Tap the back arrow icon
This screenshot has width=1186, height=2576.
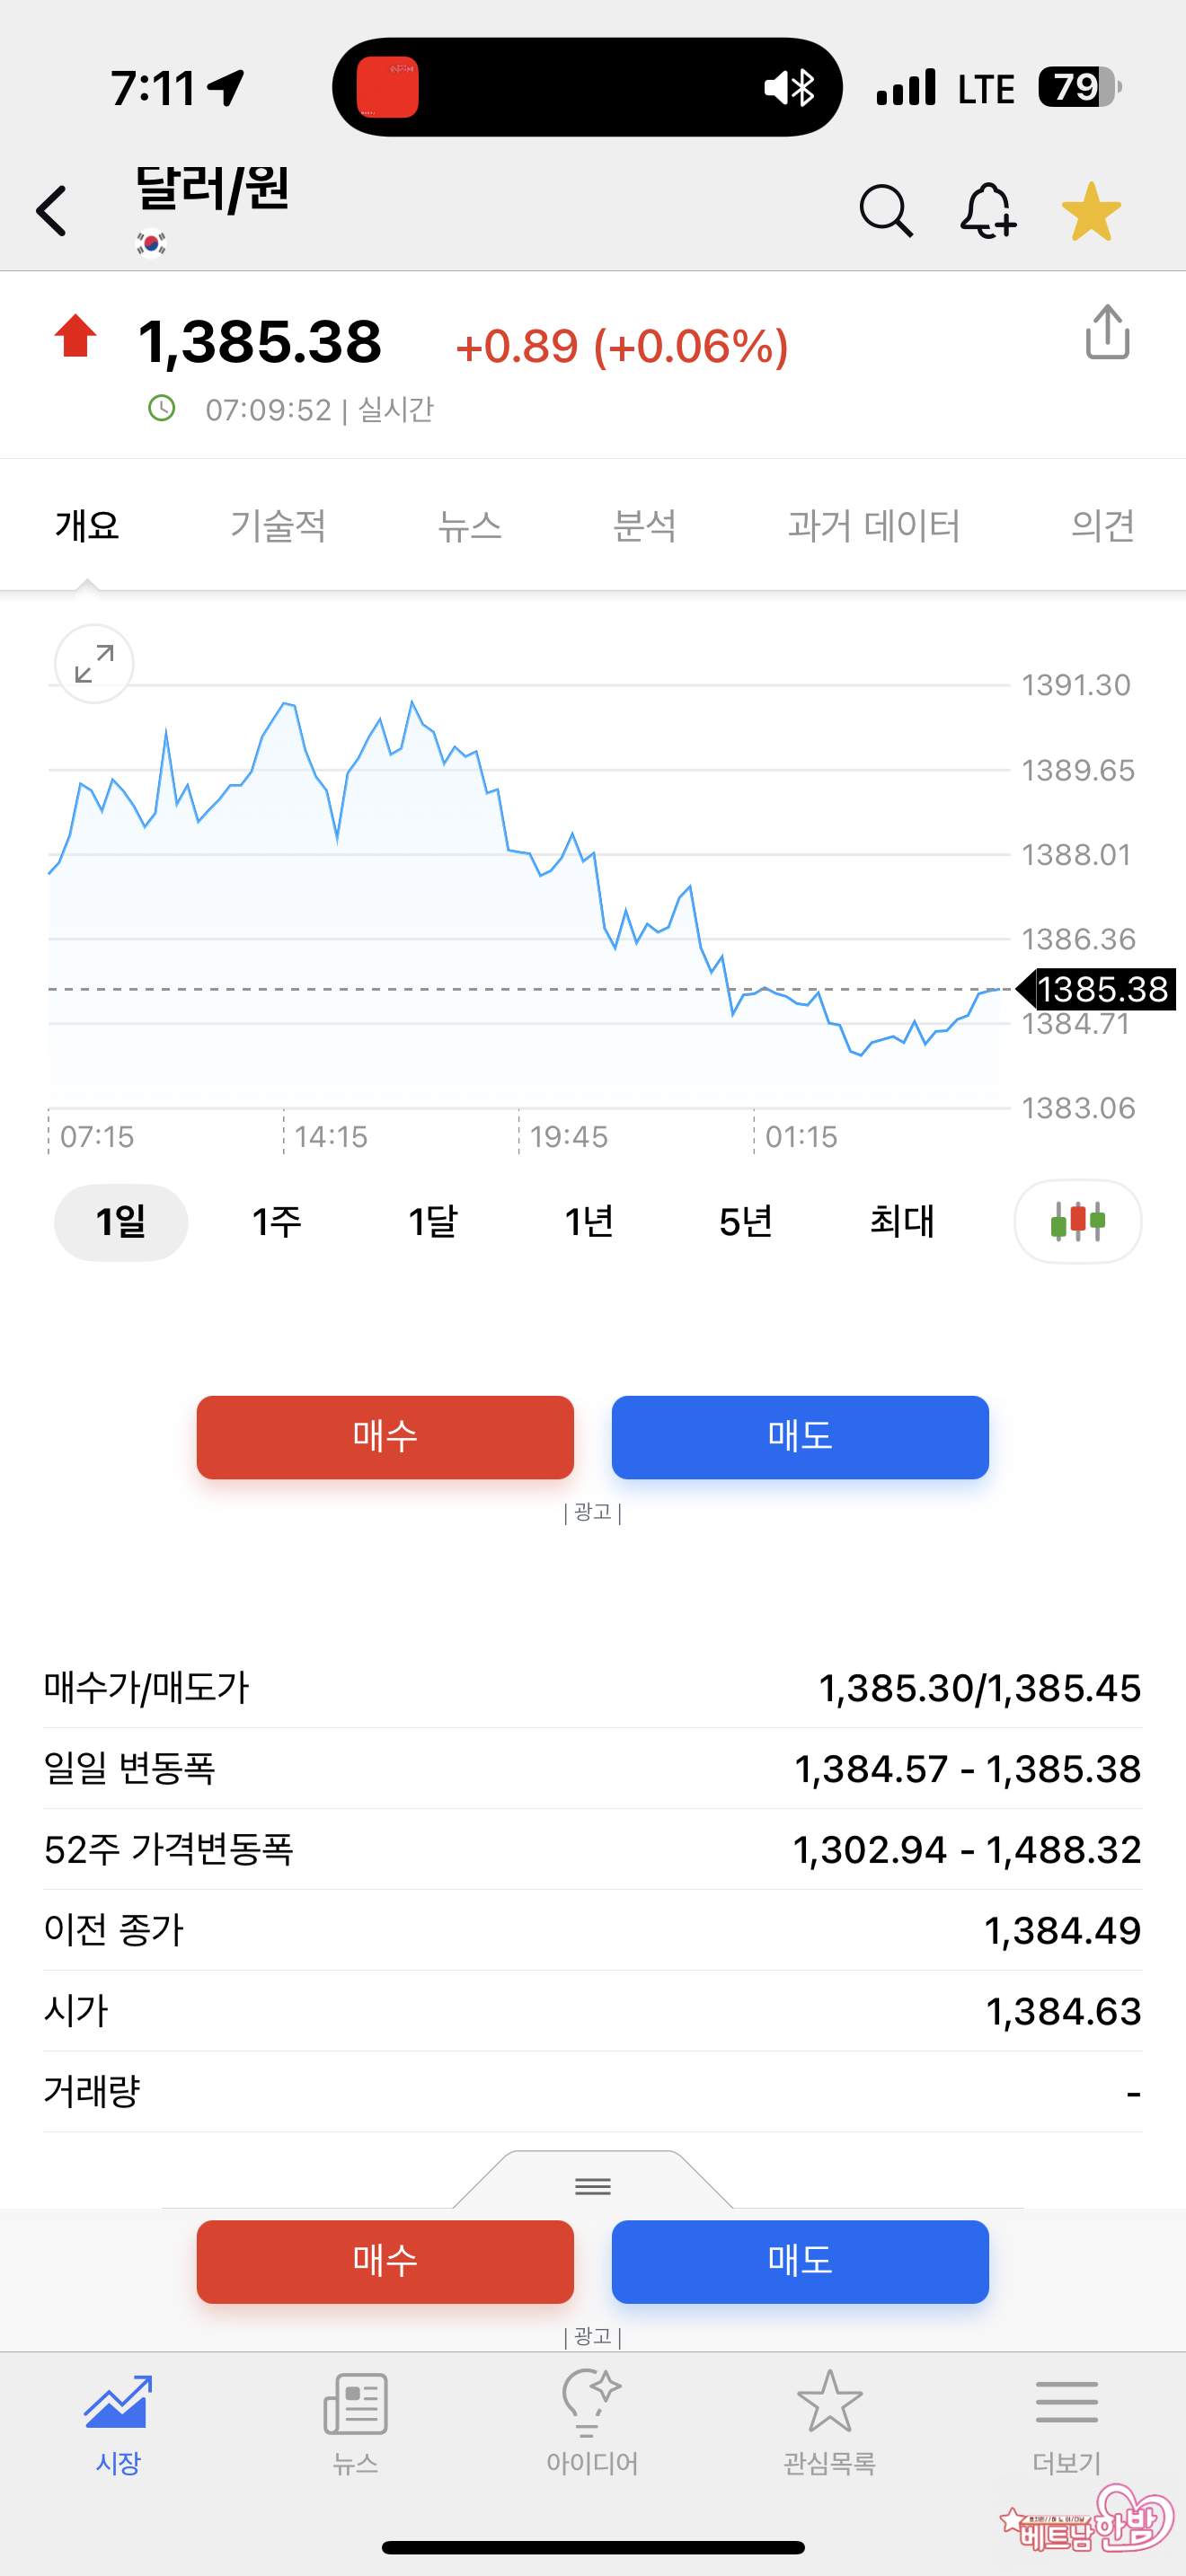[x=52, y=211]
